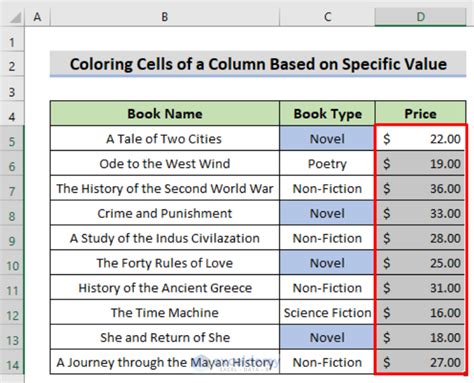Select the price cell 27.00
Image resolution: width=474 pixels, height=383 pixels.
(420, 362)
